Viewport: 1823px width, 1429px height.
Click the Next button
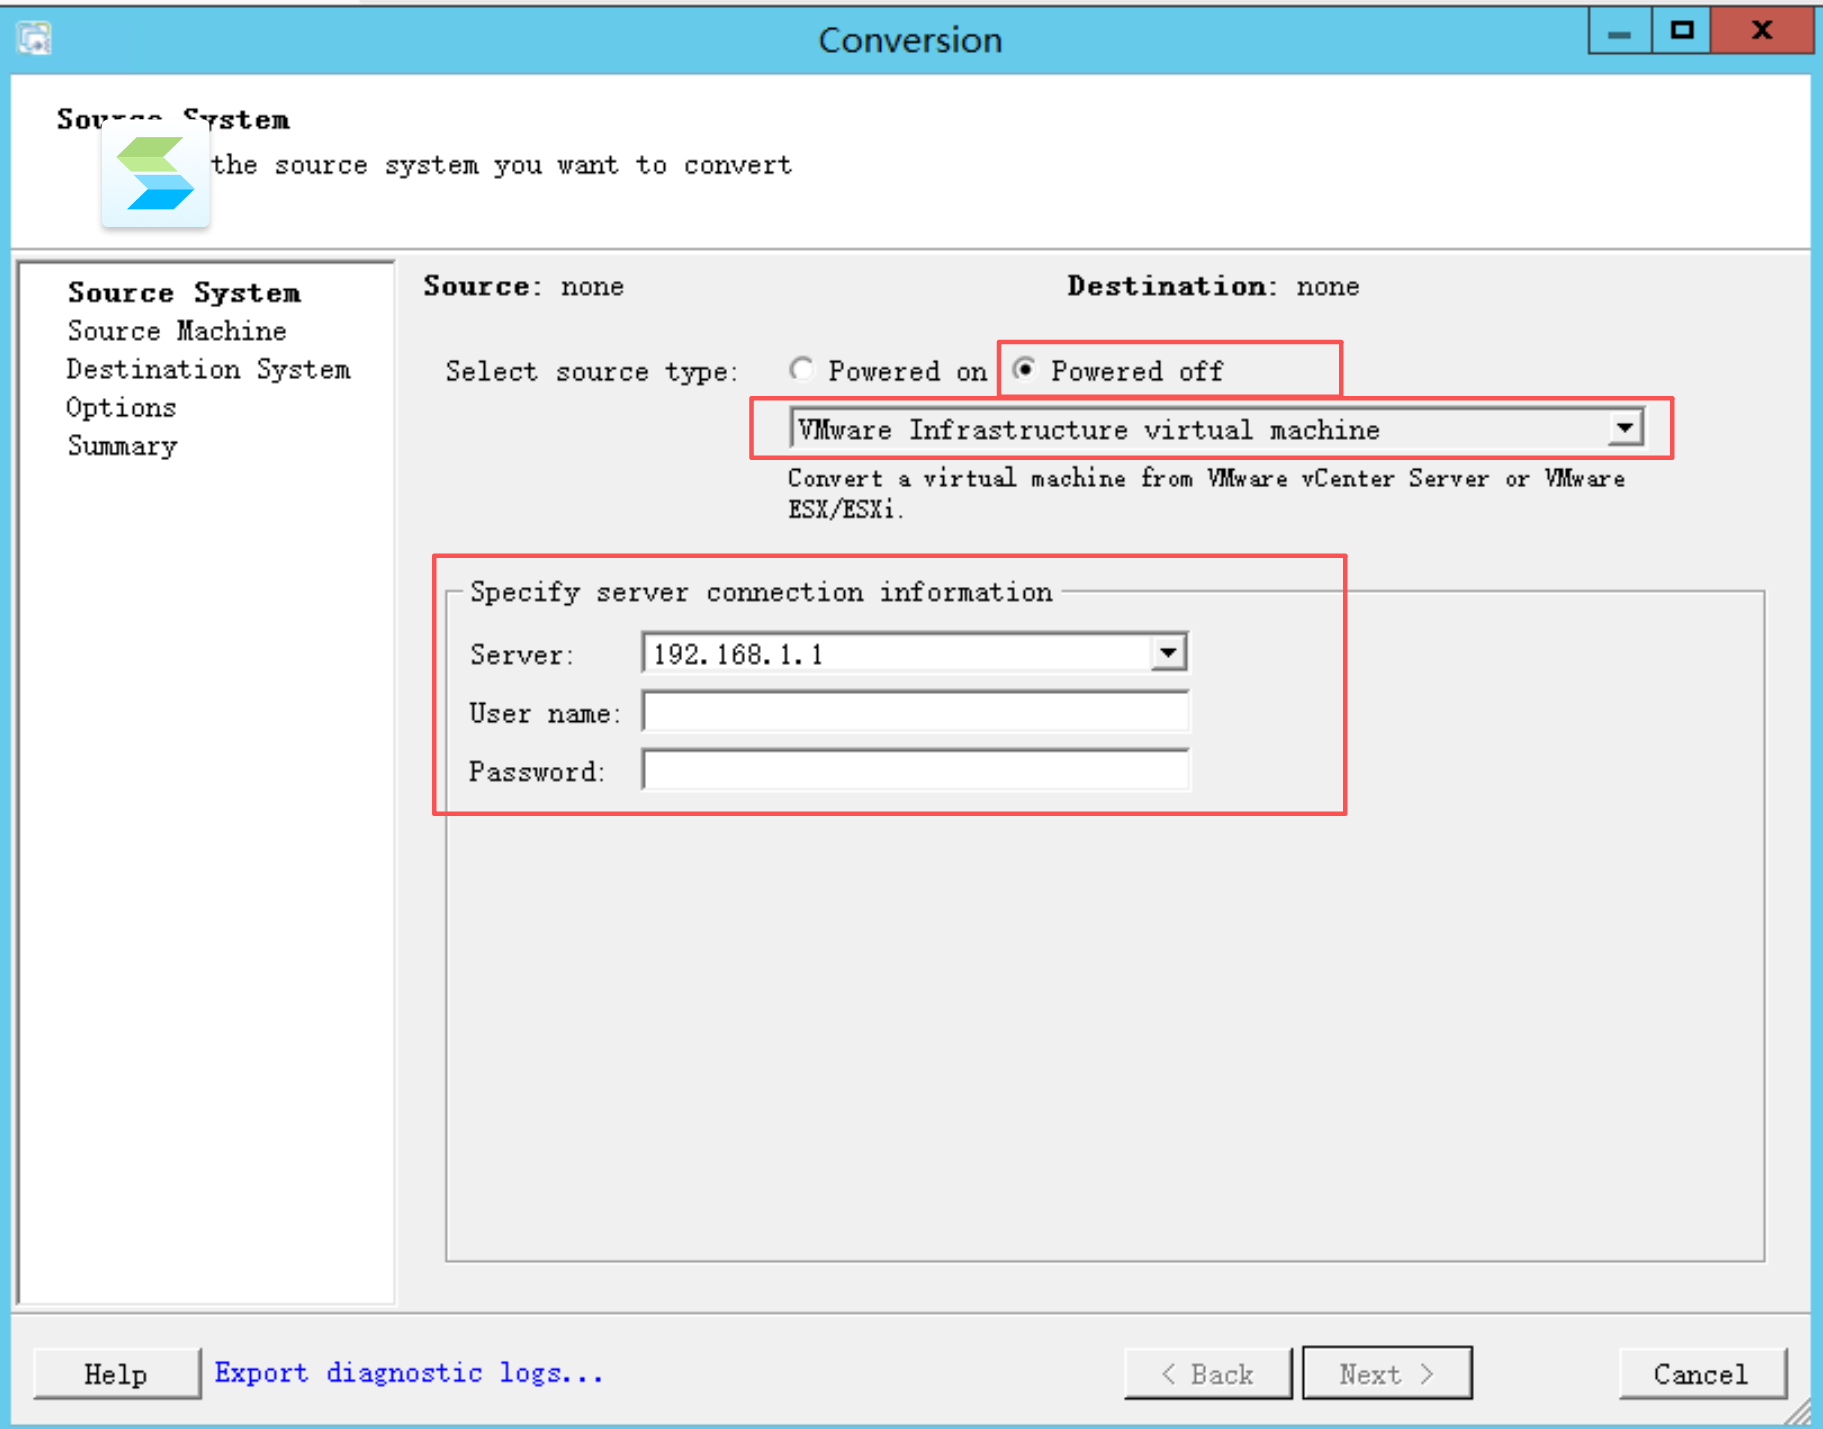1387,1374
